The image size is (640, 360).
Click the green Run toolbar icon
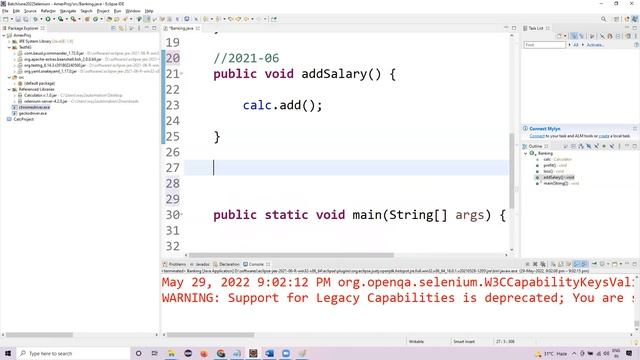point(48,19)
